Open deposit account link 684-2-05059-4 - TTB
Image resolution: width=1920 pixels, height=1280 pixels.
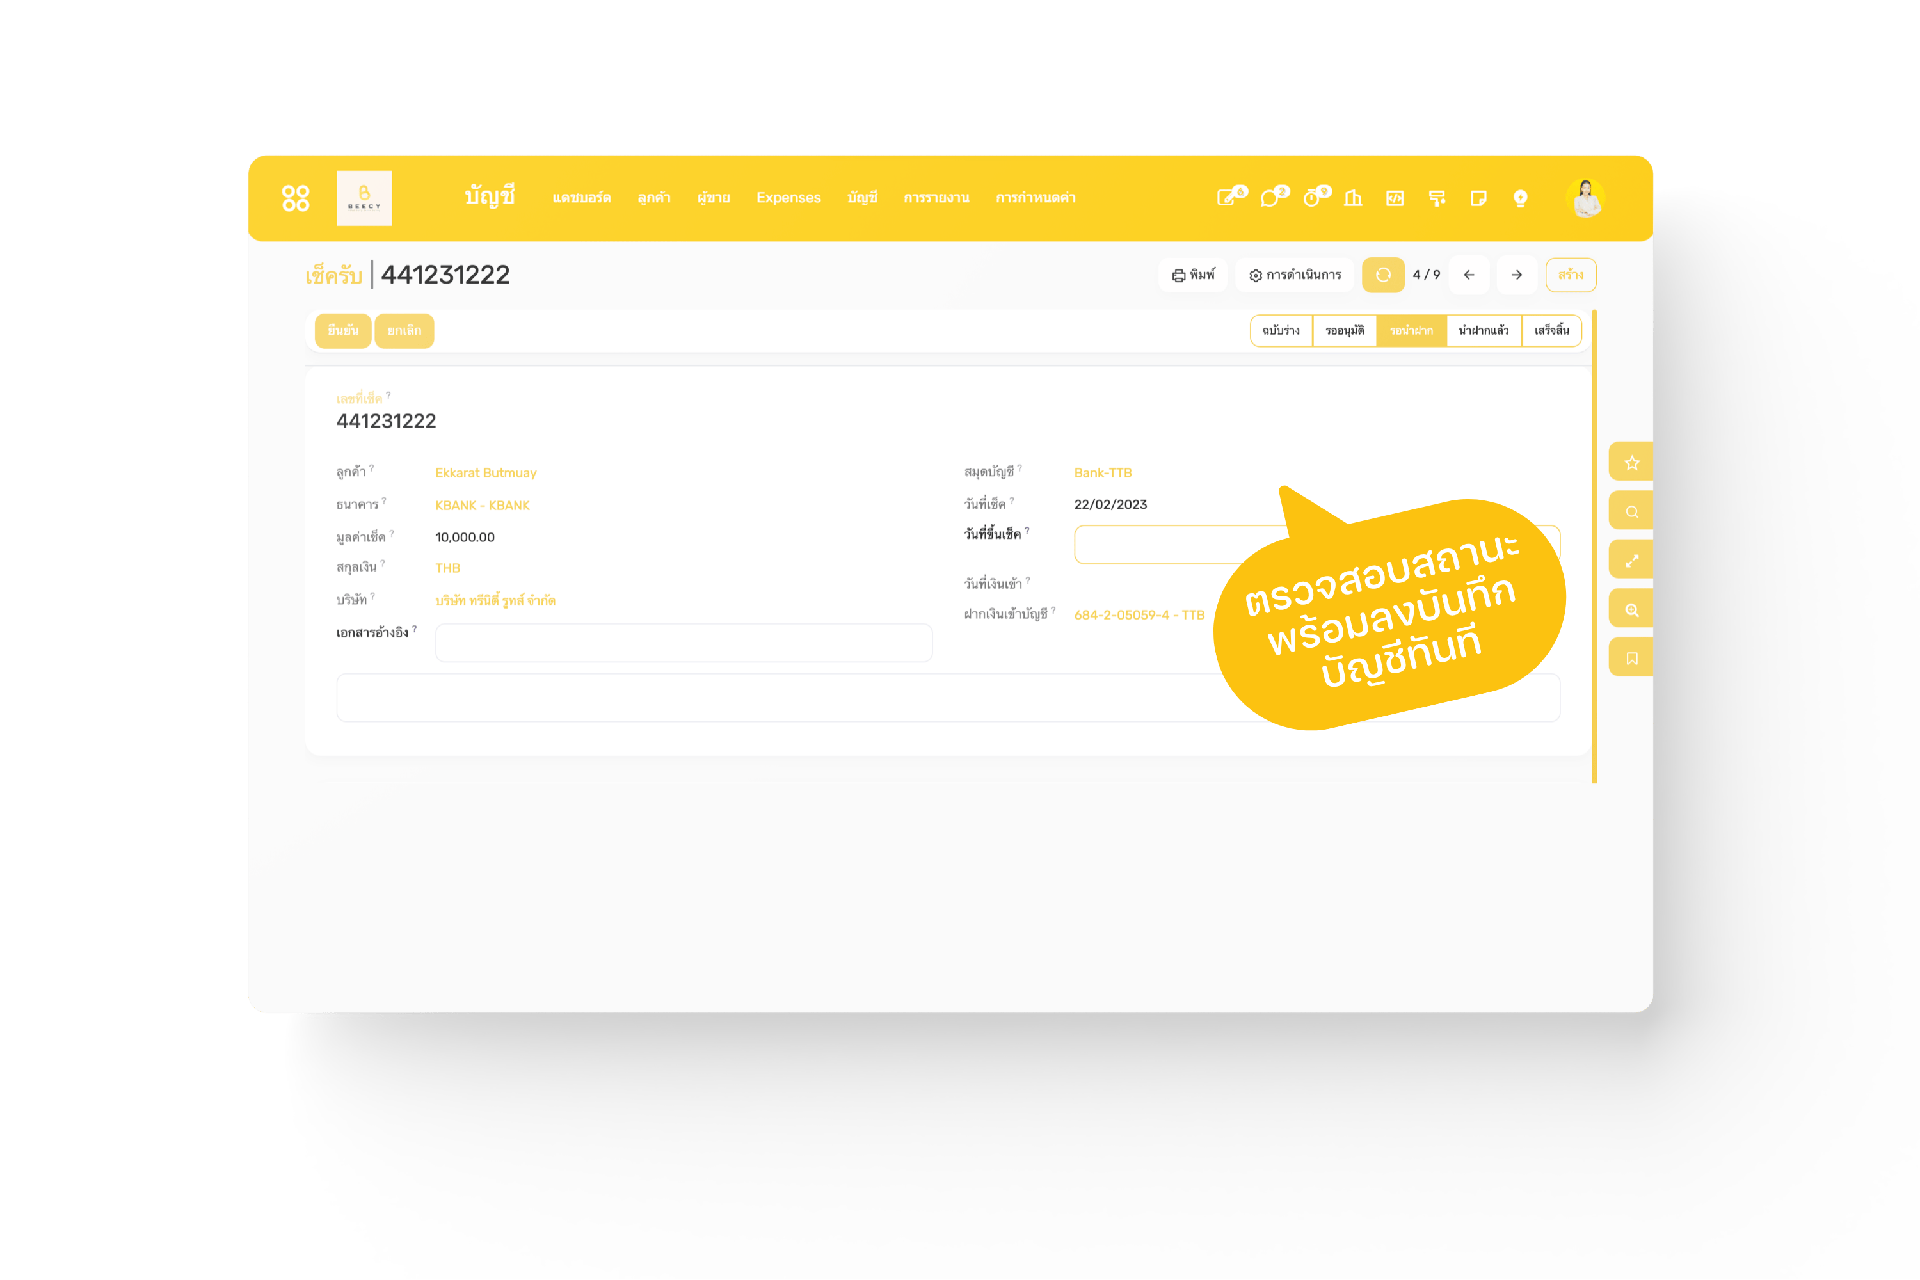tap(1139, 615)
